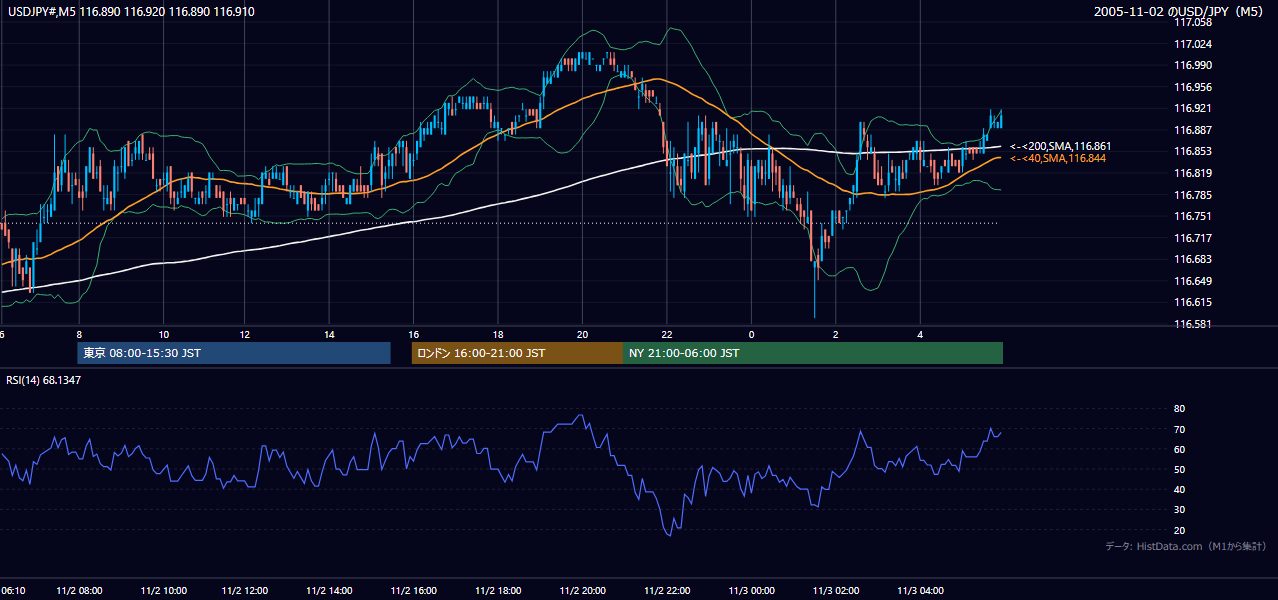
Task: Click the 11/2 16:00 bottom time label
Action: pos(413,591)
